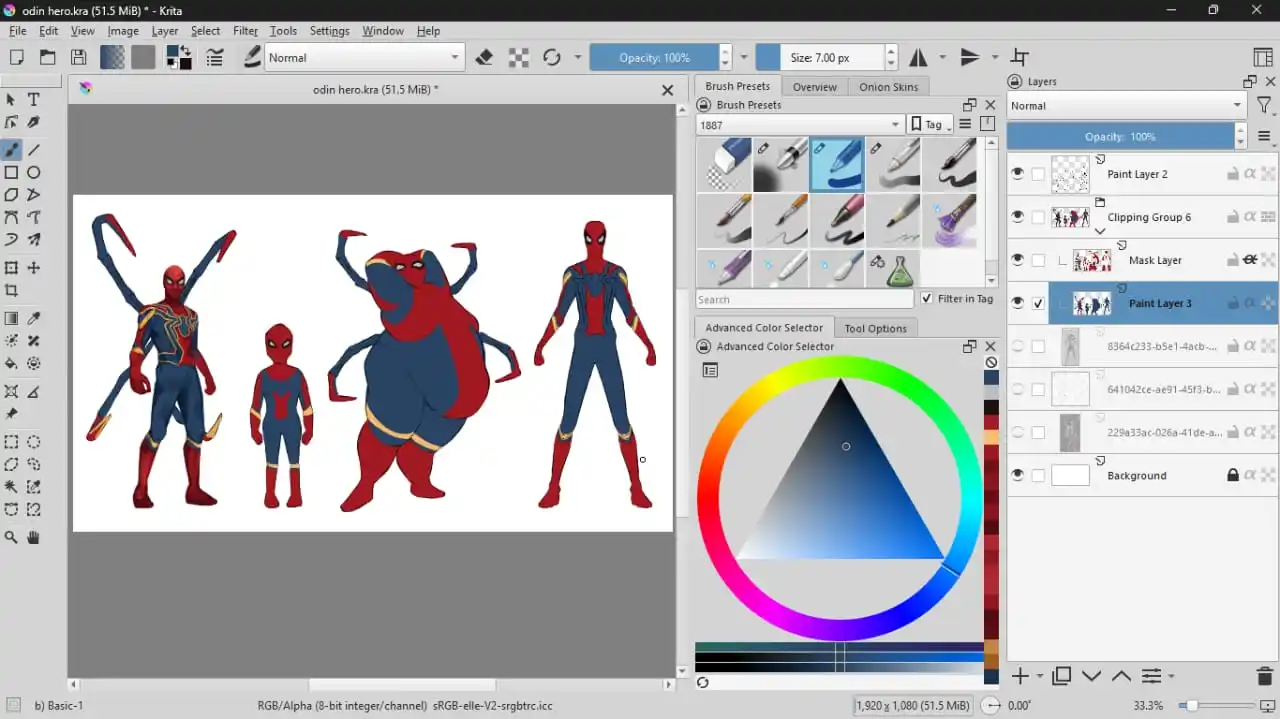Switch to the Onion Skins tab
The width and height of the screenshot is (1280, 719).
tap(888, 87)
